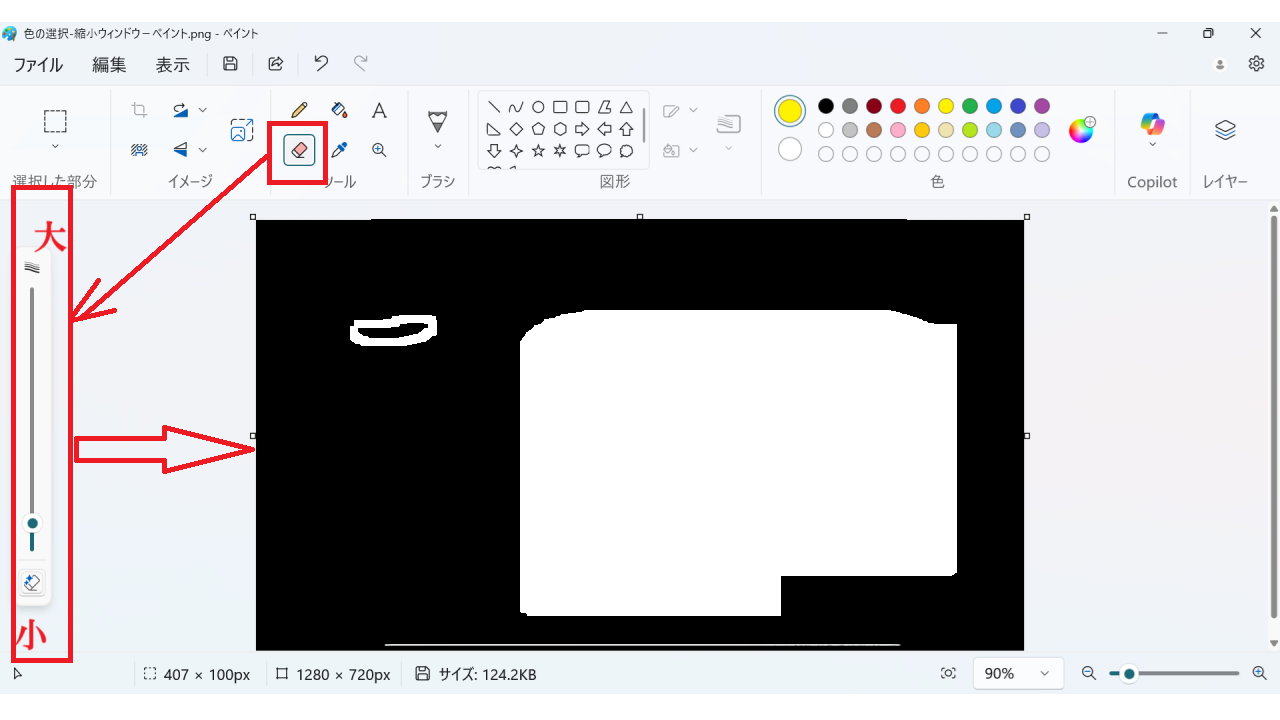This screenshot has height=720, width=1280.
Task: Choose the Fill bucket tool
Action: (x=339, y=110)
